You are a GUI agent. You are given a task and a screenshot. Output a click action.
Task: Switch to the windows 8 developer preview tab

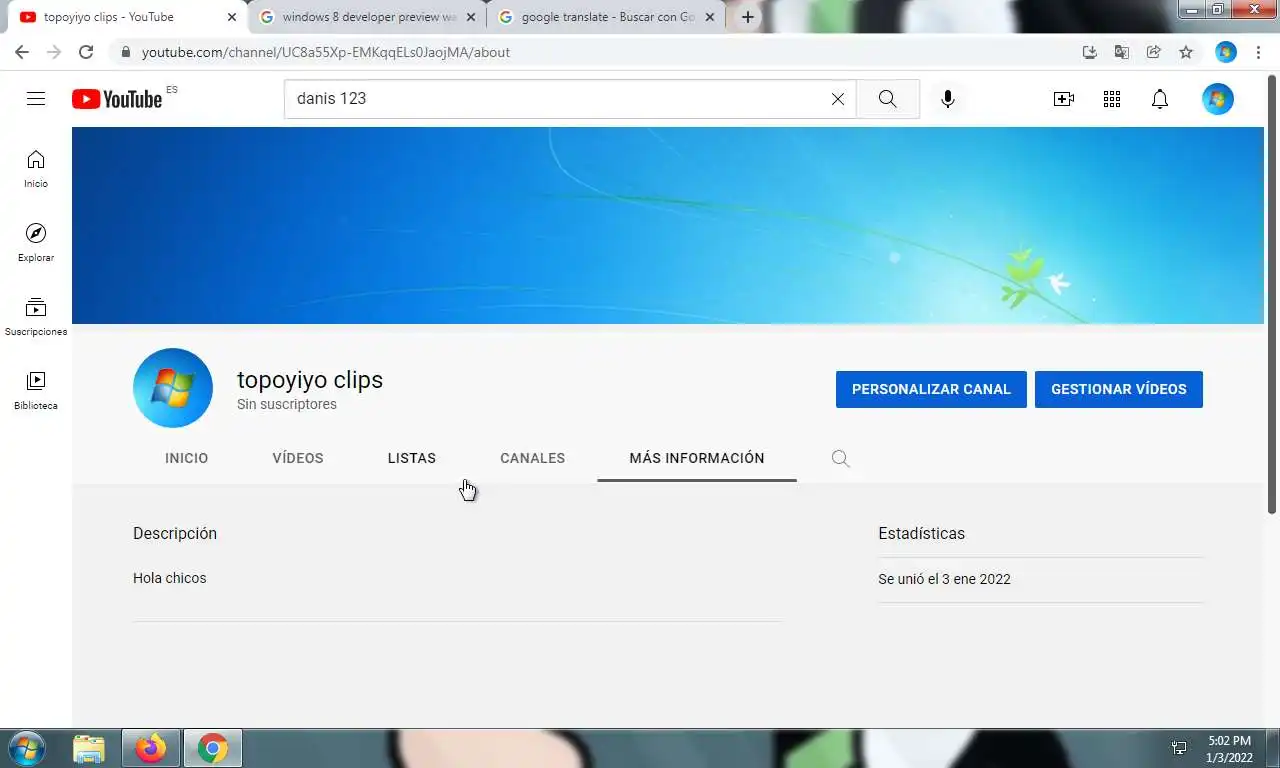[367, 17]
